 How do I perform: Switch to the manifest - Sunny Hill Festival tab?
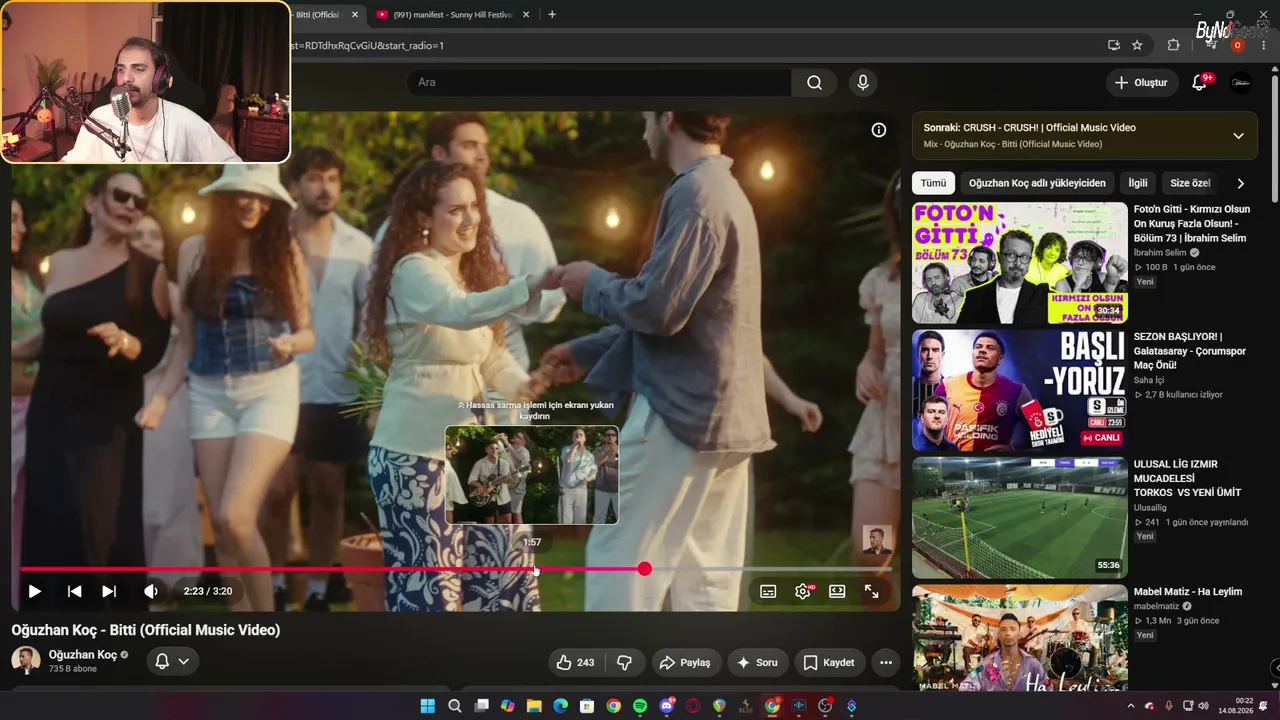point(455,15)
